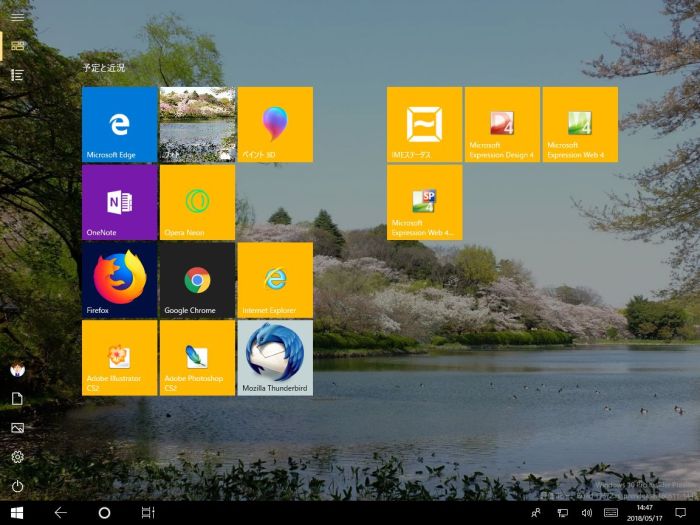
Task: Open Adobe Photoshop CS2 tile
Action: click(197, 357)
